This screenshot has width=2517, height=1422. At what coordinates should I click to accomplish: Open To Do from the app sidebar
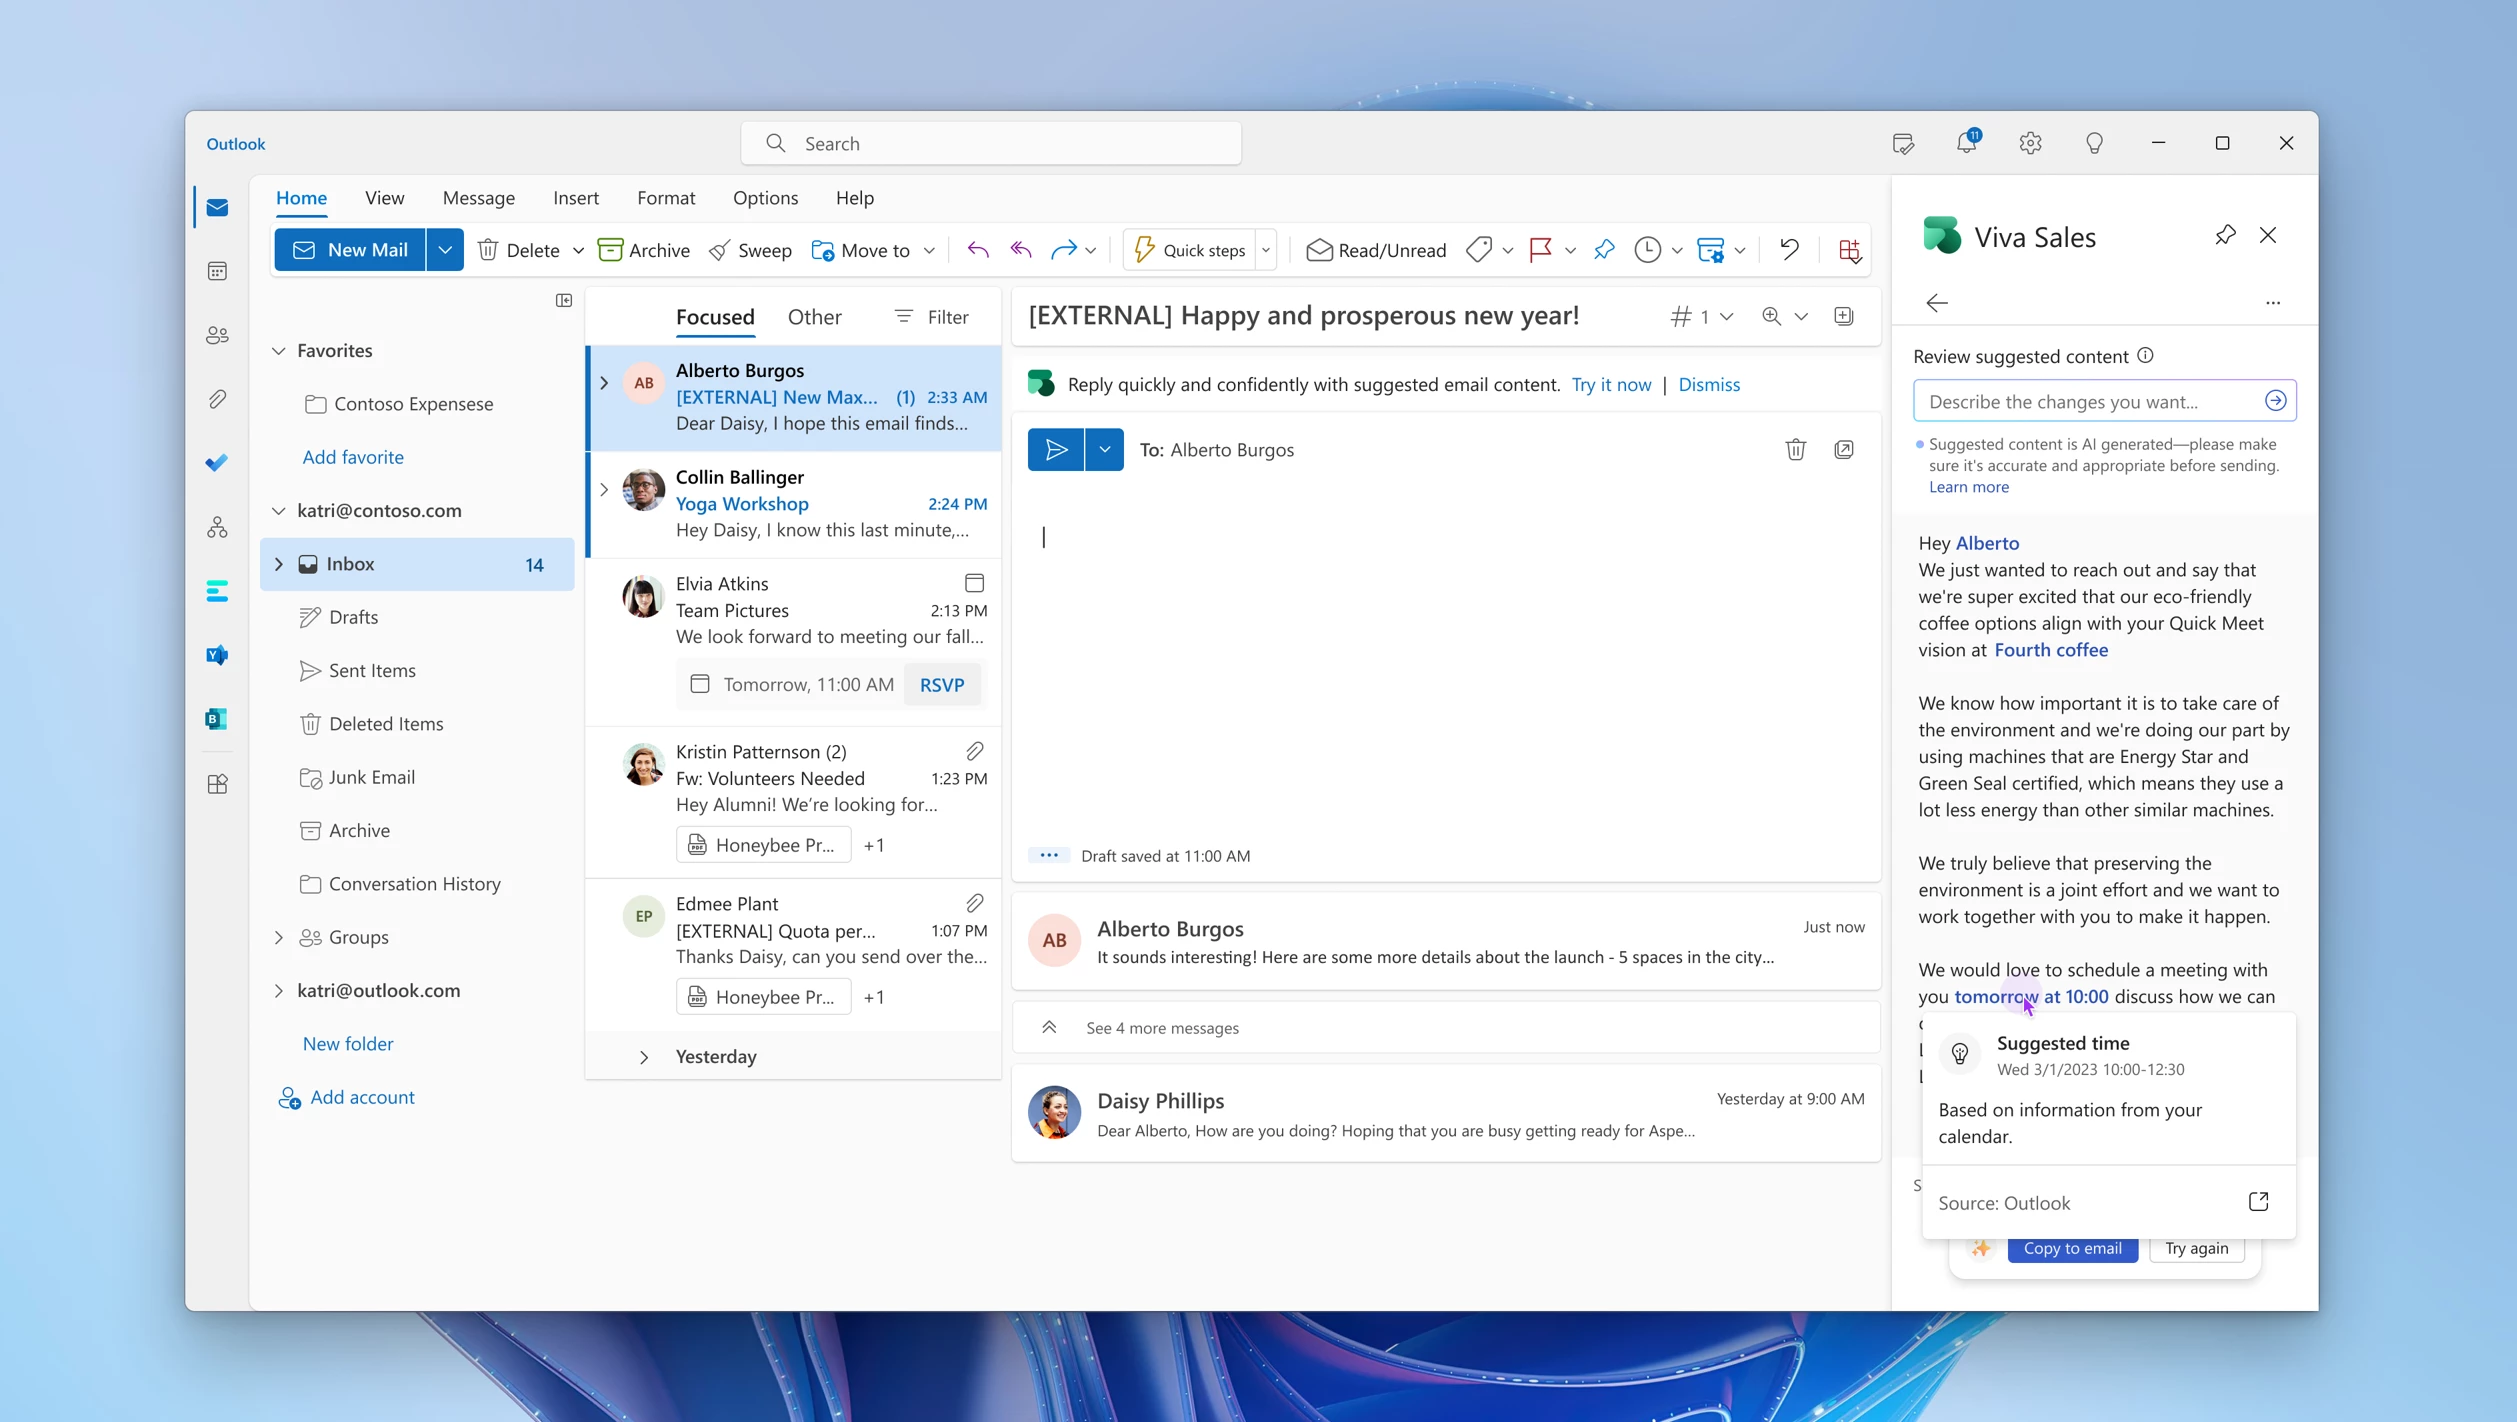click(217, 463)
